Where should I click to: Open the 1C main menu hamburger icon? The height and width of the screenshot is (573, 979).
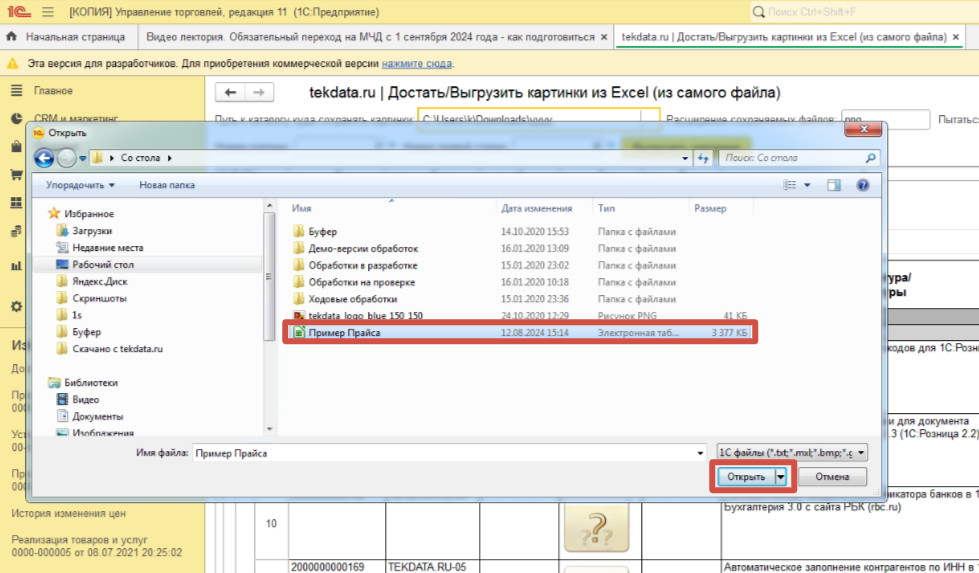[x=47, y=12]
